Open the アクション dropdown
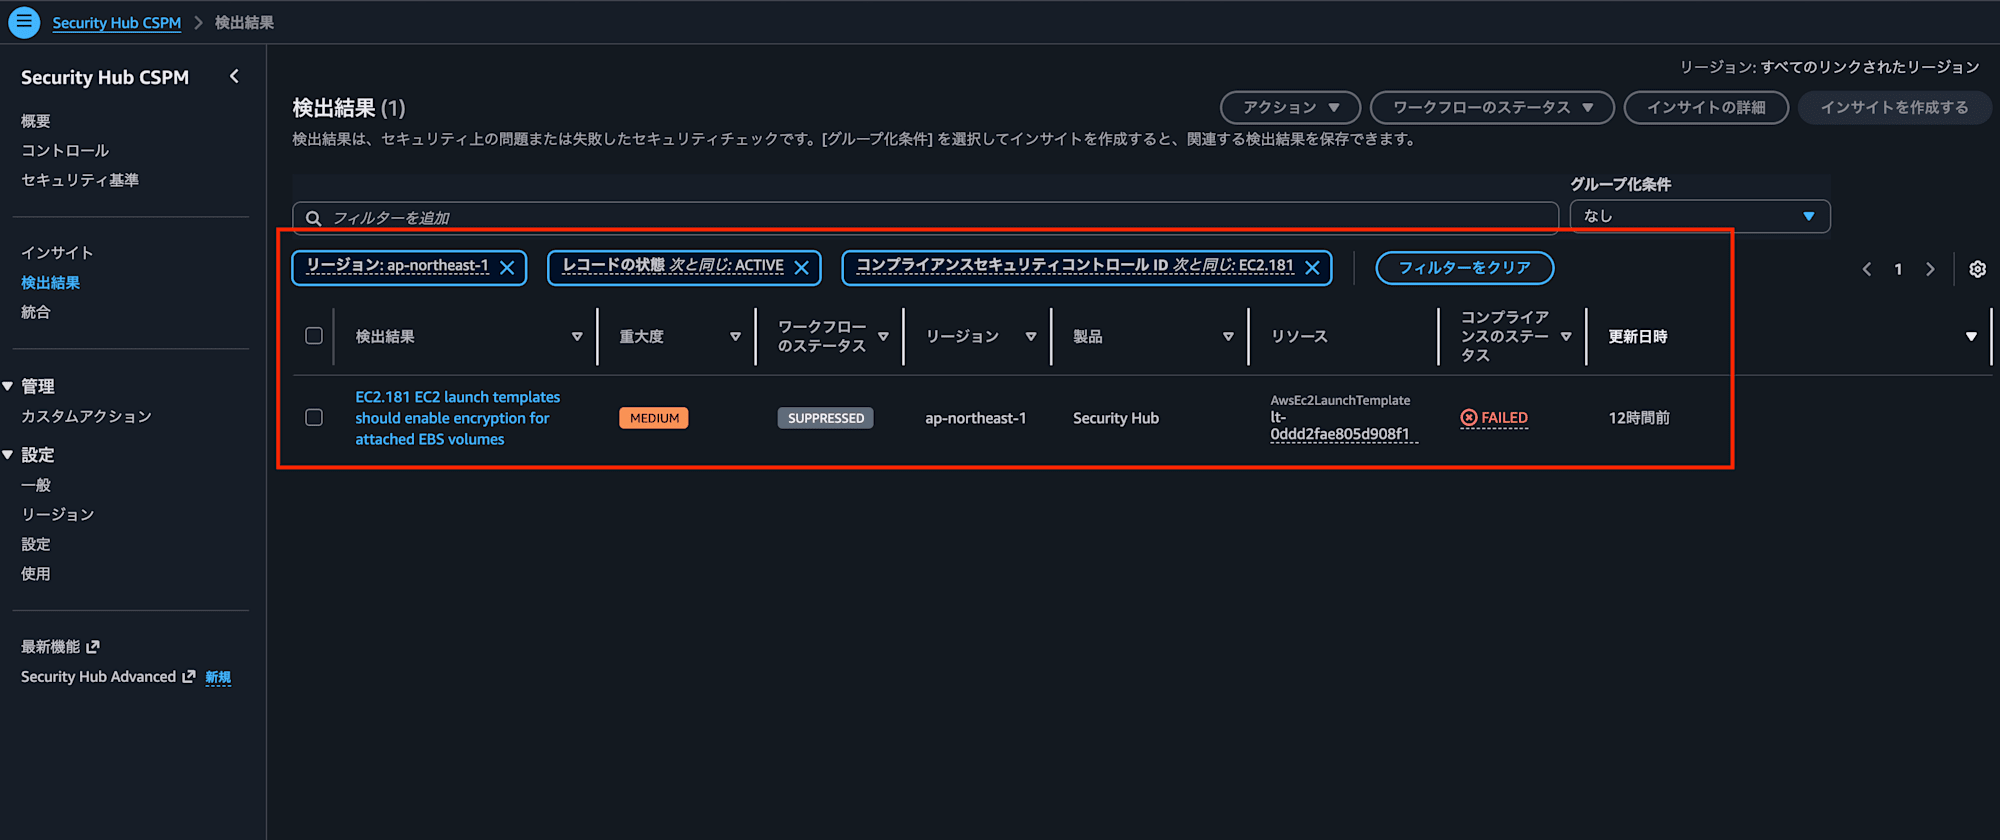 [1290, 107]
